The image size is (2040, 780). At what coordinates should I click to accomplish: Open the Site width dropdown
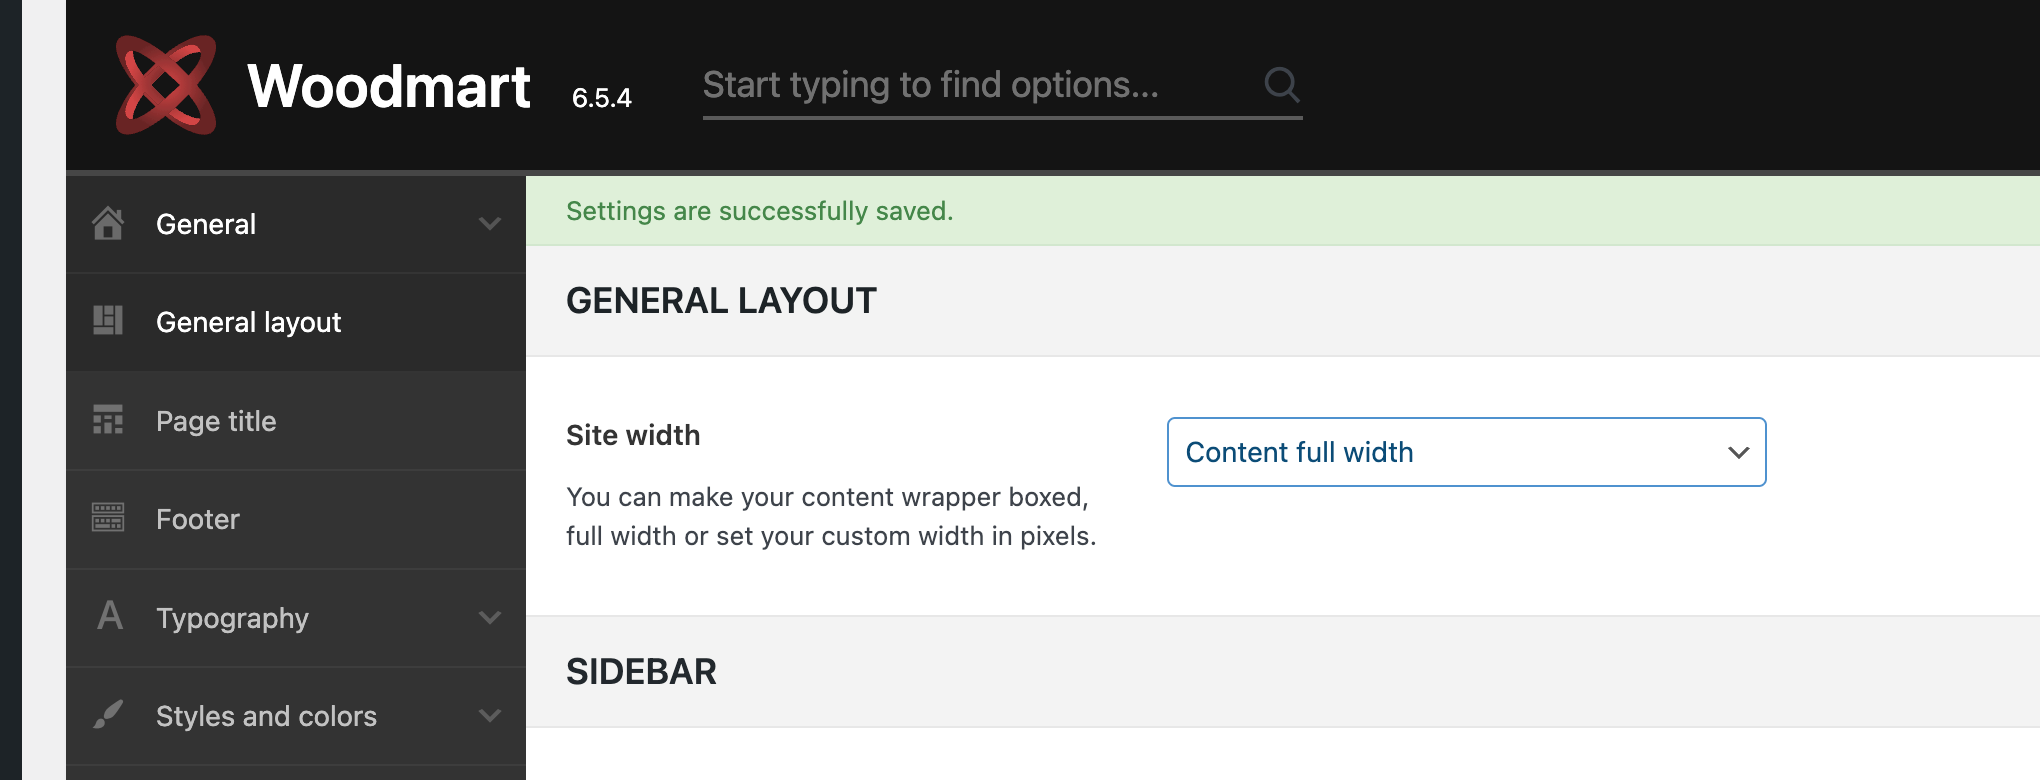pos(1466,452)
